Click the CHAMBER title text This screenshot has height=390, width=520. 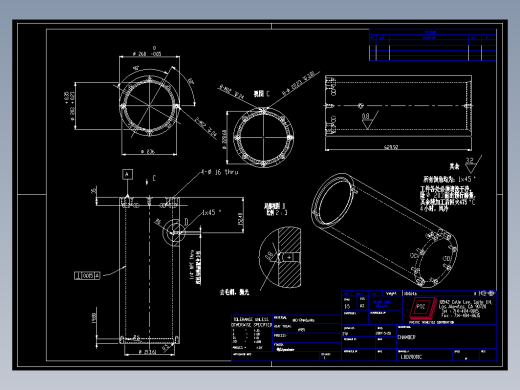[x=406, y=337]
